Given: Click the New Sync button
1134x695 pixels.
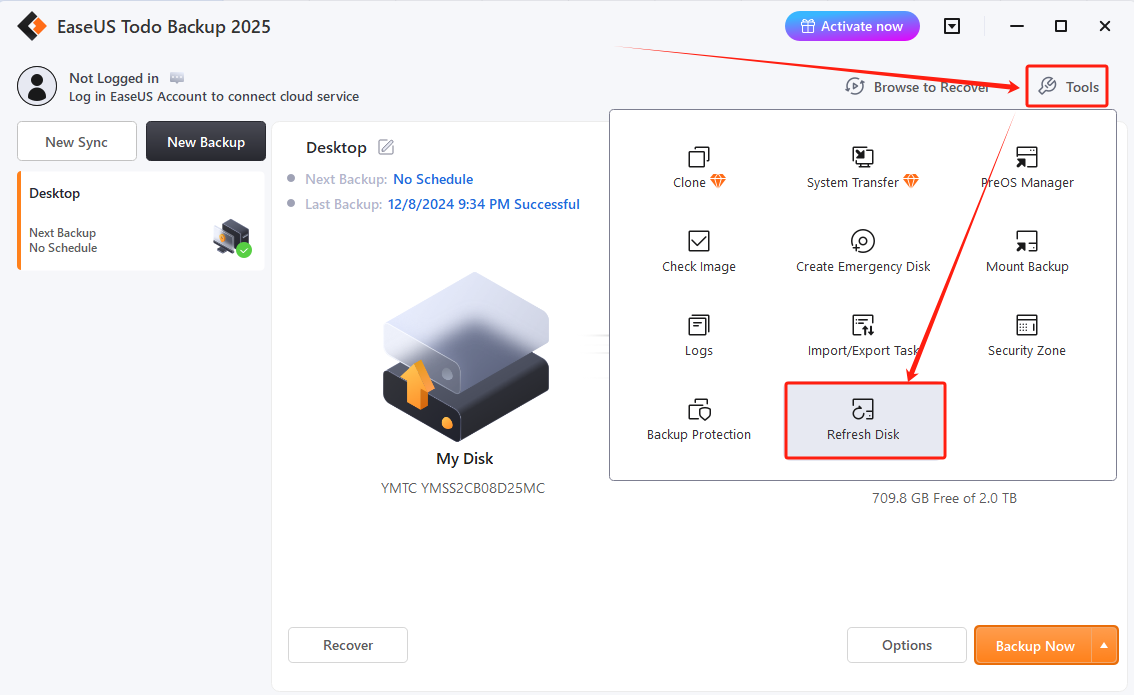Looking at the screenshot, I should coord(77,141).
